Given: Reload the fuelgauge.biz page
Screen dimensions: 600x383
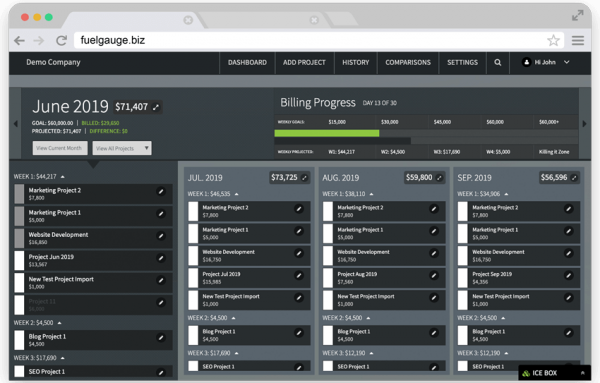Looking at the screenshot, I should [61, 40].
